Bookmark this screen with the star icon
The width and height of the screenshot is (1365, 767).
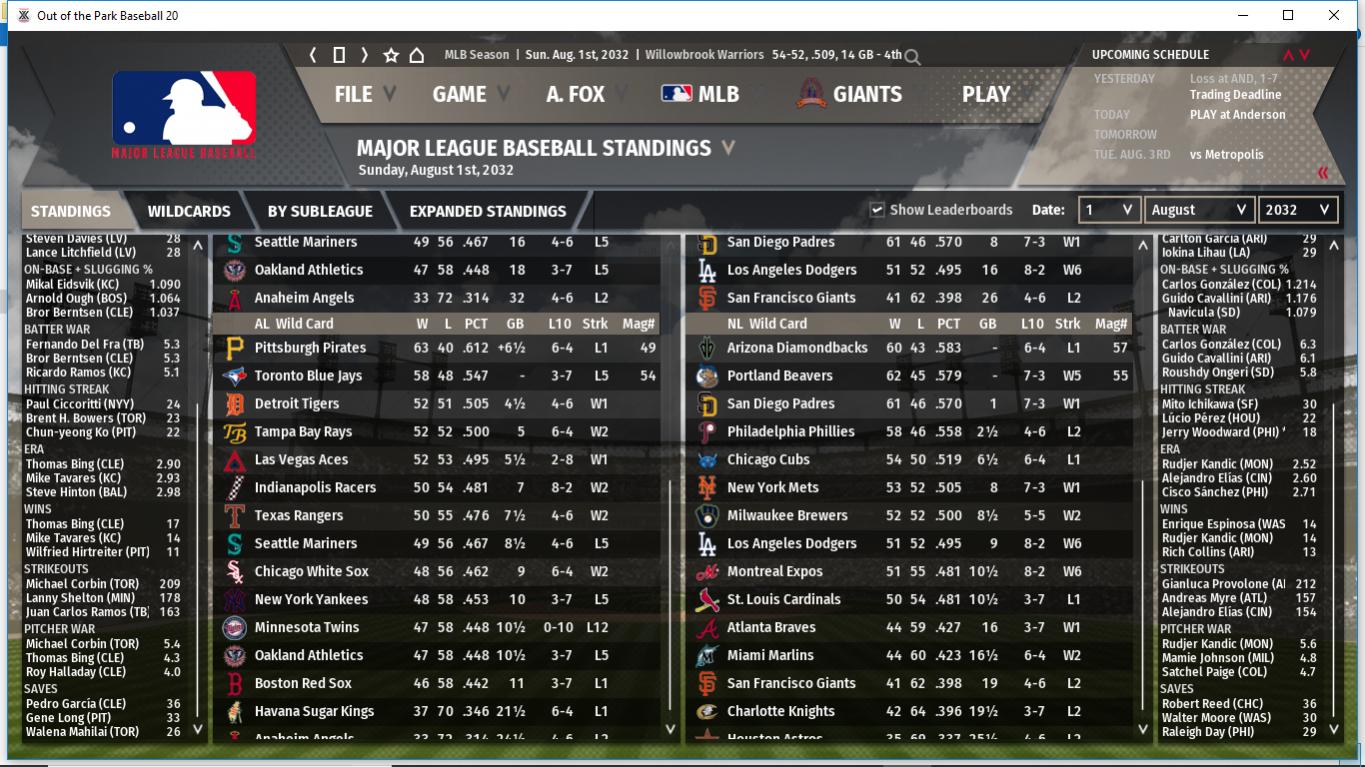[391, 55]
